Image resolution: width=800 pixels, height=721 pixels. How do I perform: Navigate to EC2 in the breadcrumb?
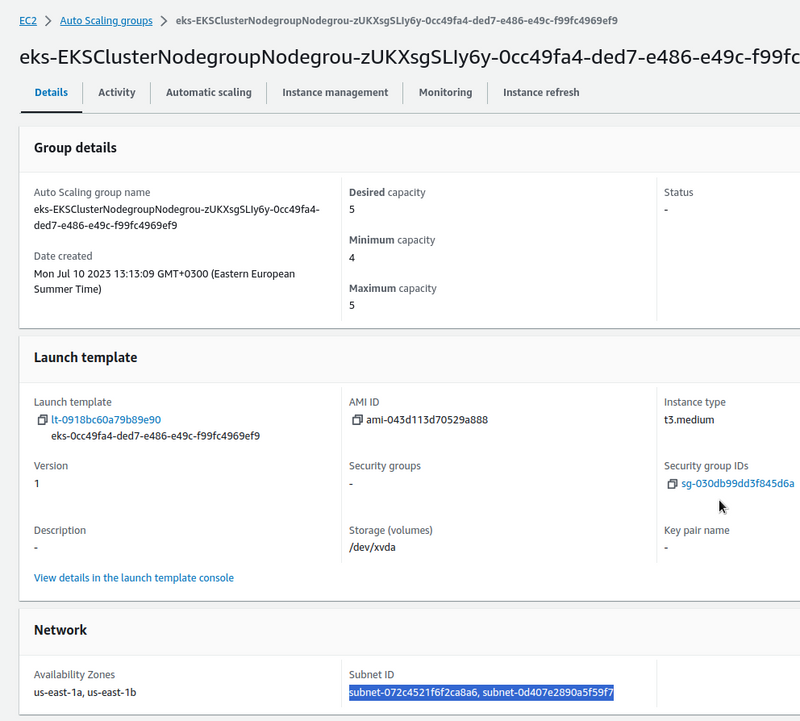tap(28, 21)
